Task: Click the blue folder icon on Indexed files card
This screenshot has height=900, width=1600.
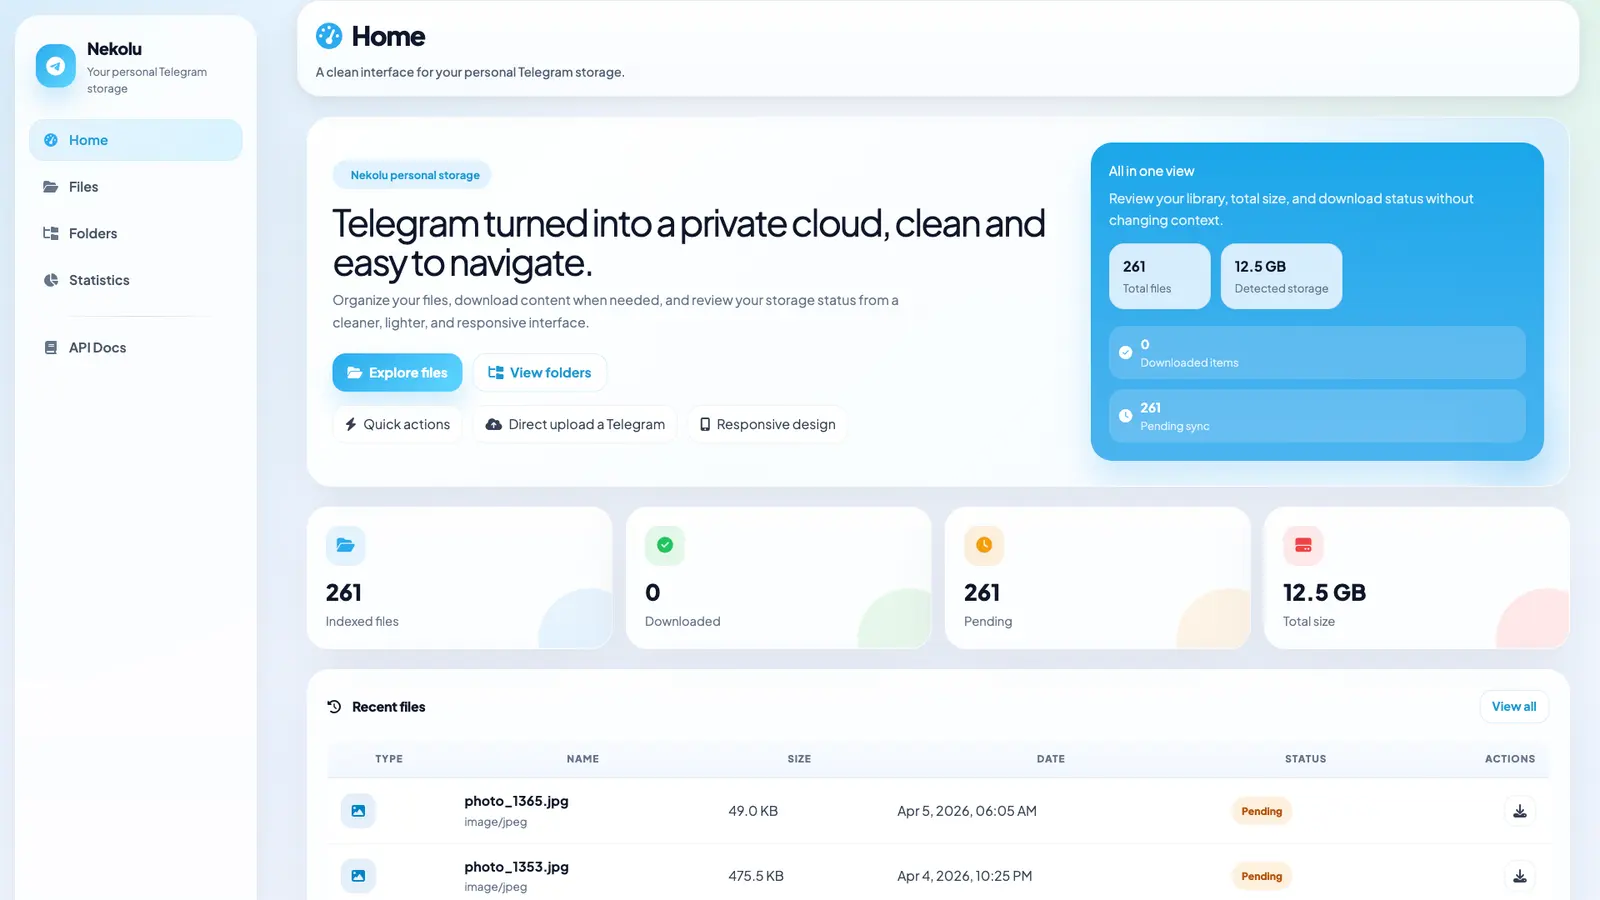Action: tap(345, 545)
